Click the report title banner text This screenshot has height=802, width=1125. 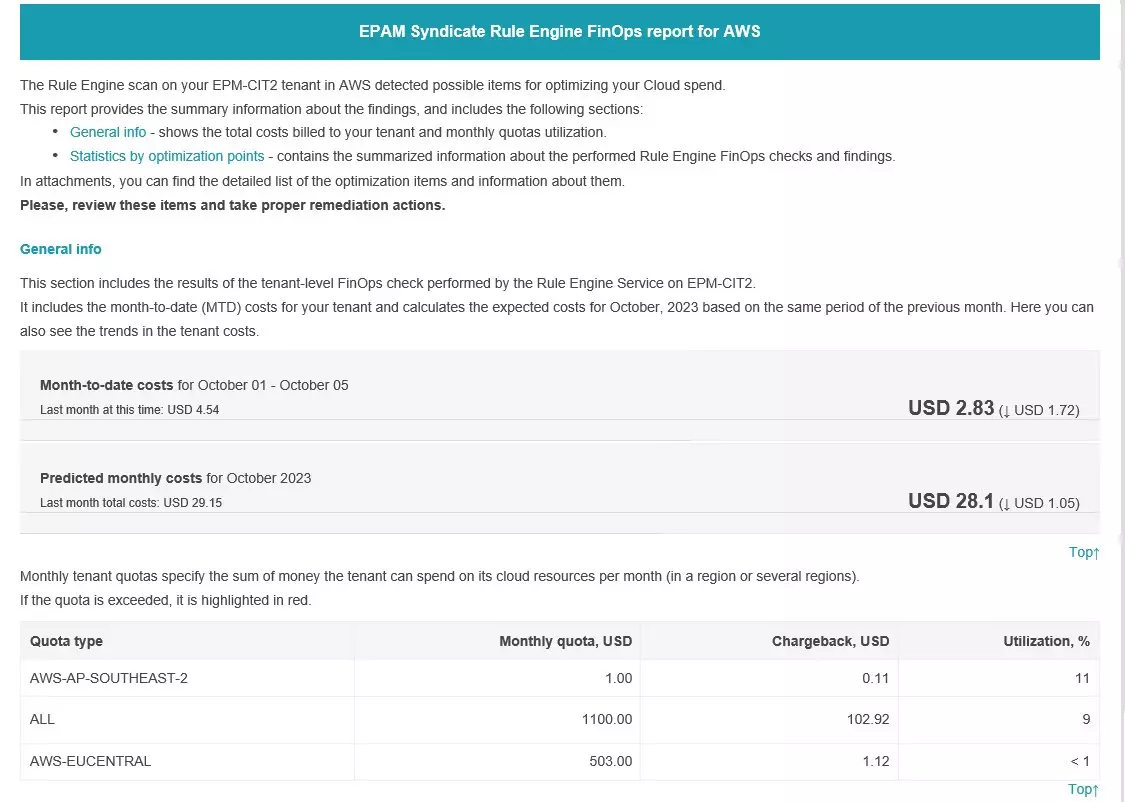(560, 32)
